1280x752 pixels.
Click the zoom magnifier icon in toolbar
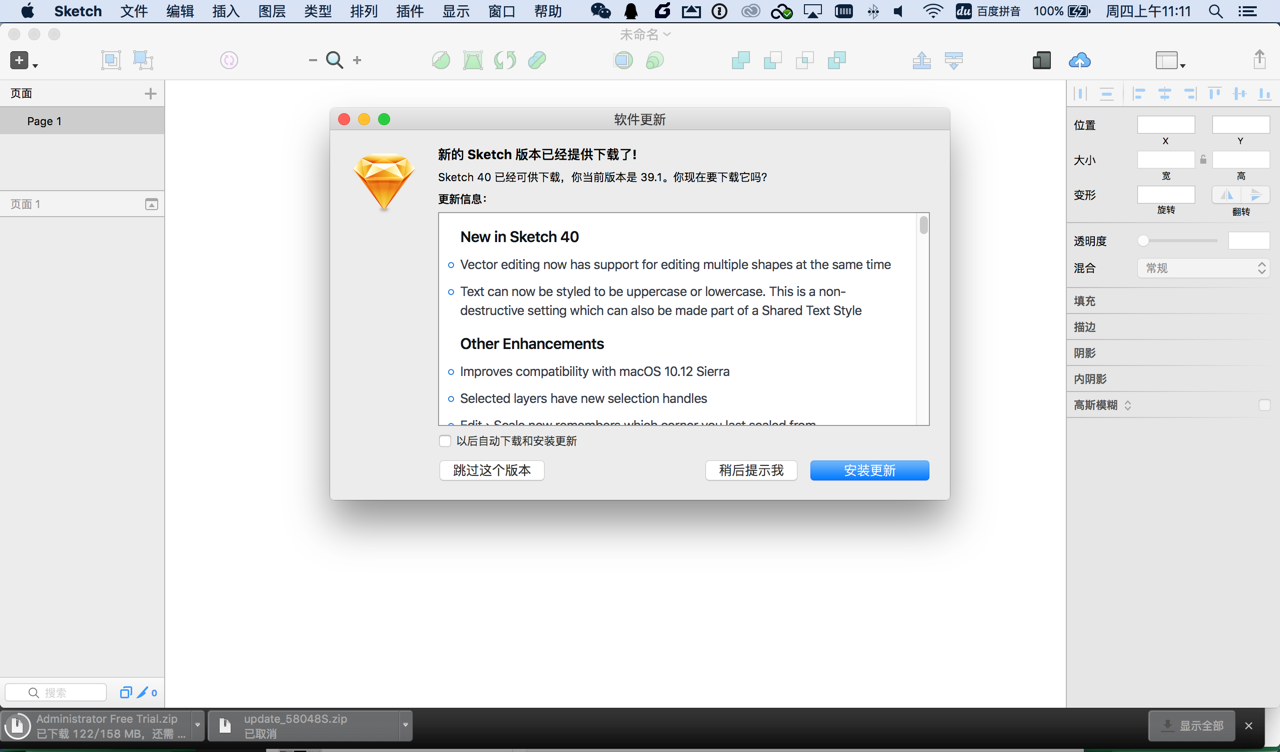pyautogui.click(x=335, y=61)
